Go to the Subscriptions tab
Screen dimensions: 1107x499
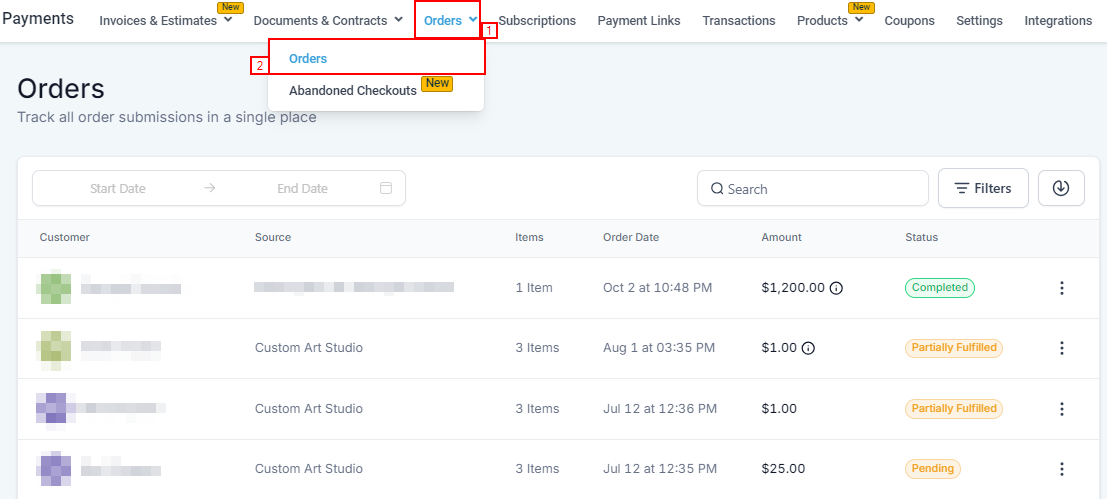(x=537, y=20)
